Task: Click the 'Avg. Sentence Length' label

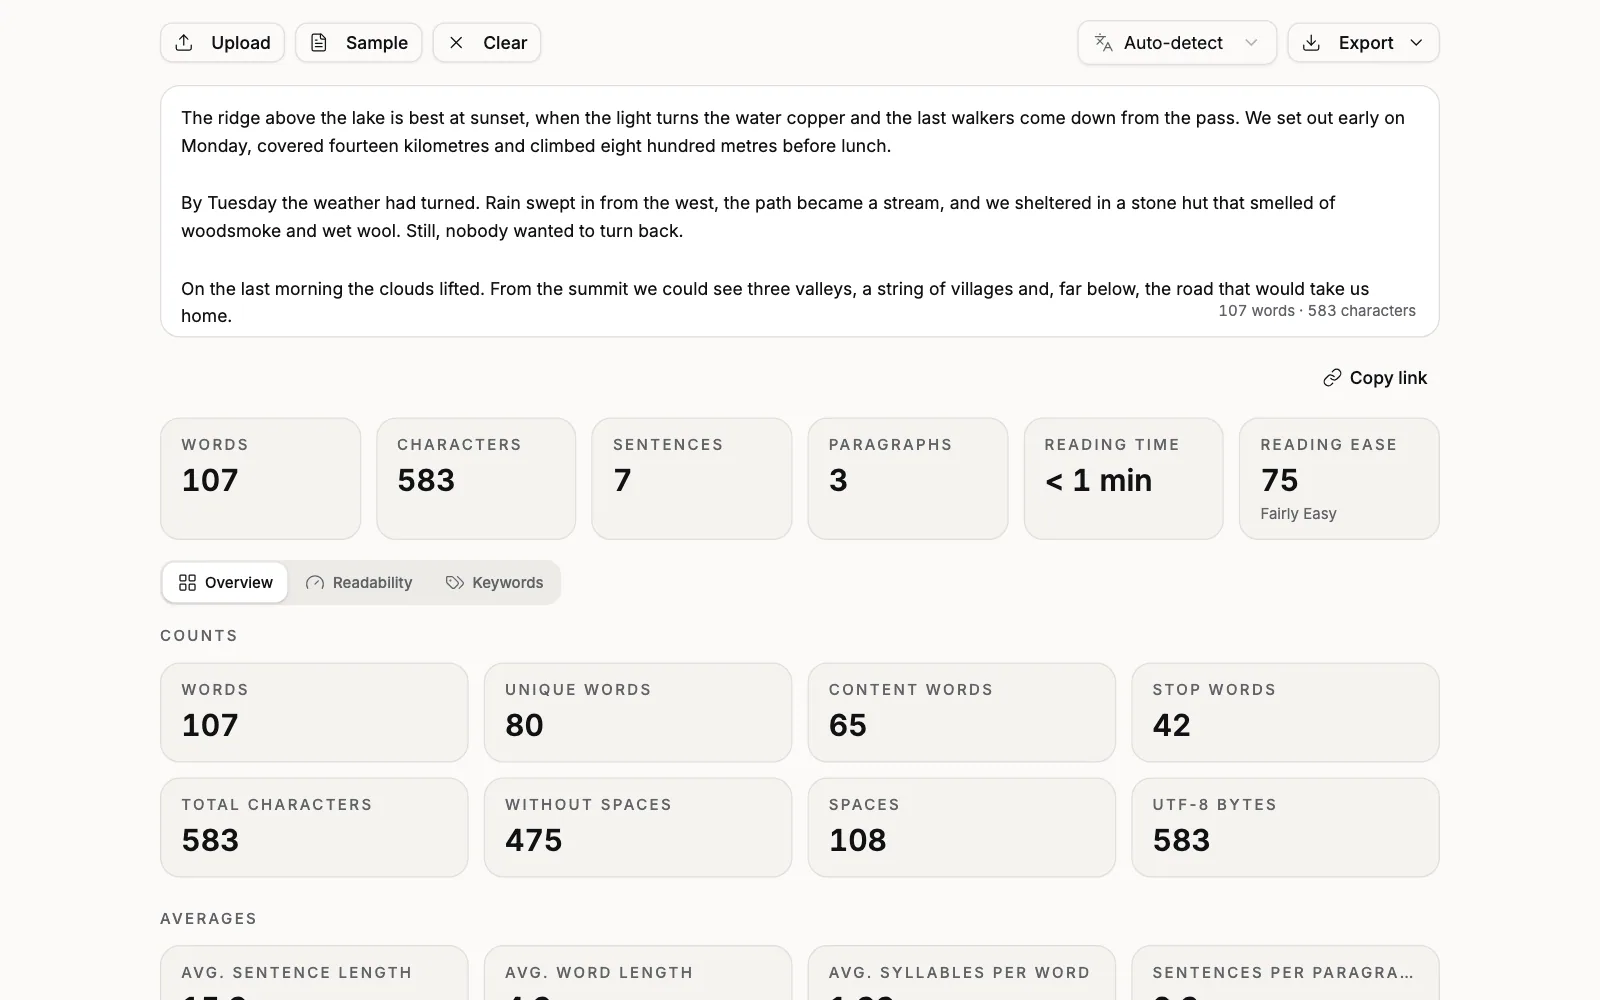Action: [297, 973]
